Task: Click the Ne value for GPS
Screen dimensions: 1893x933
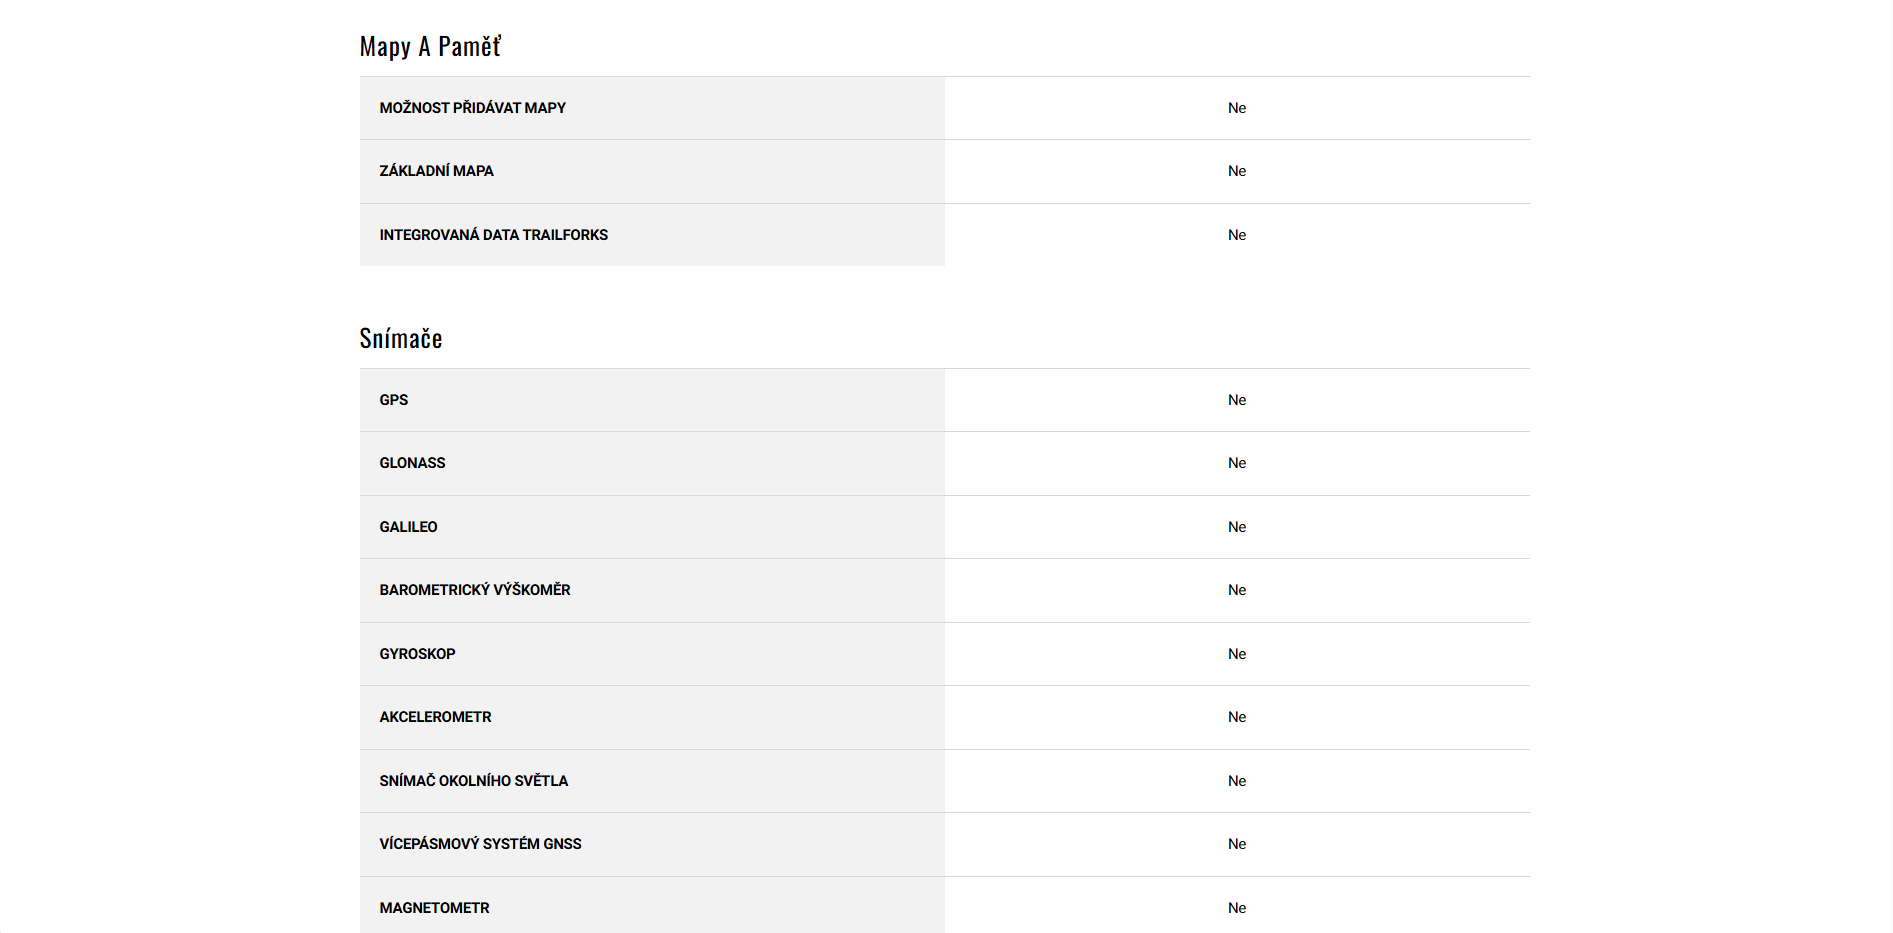Action: 1237,400
